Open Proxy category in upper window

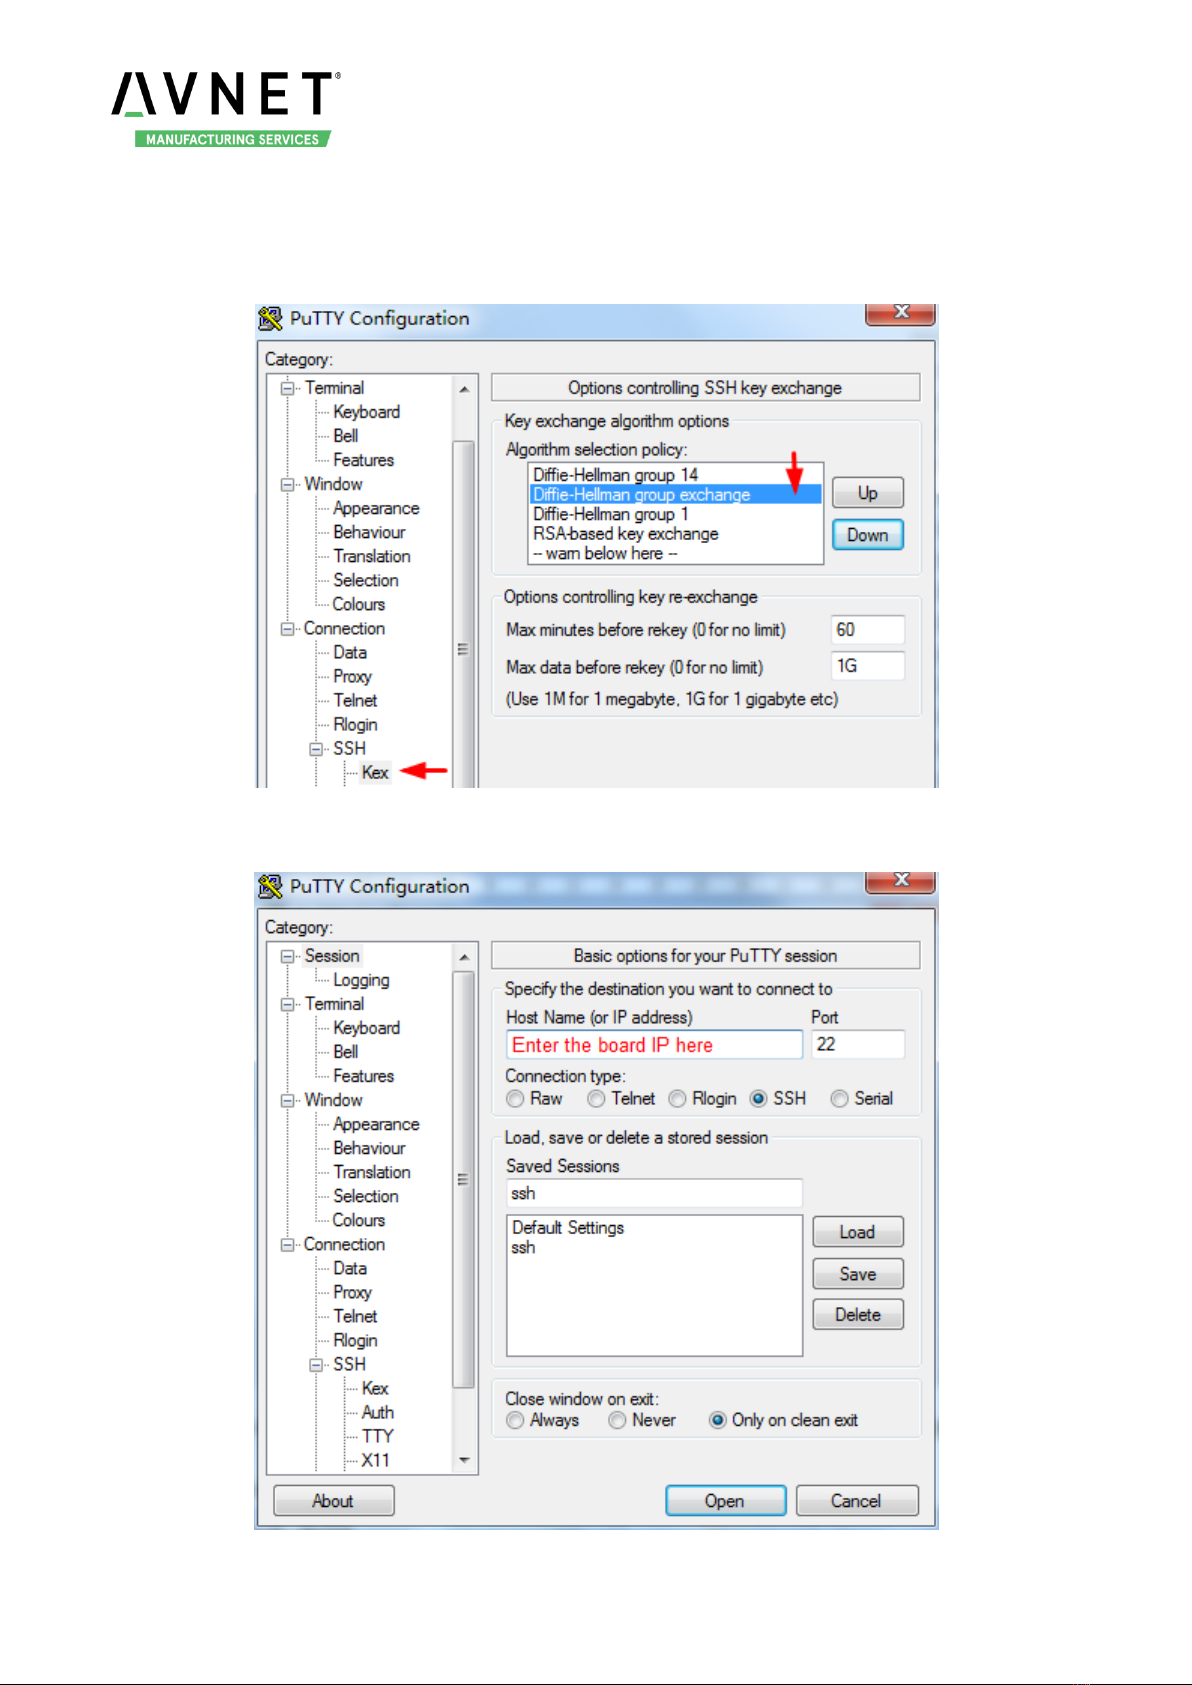pyautogui.click(x=352, y=677)
